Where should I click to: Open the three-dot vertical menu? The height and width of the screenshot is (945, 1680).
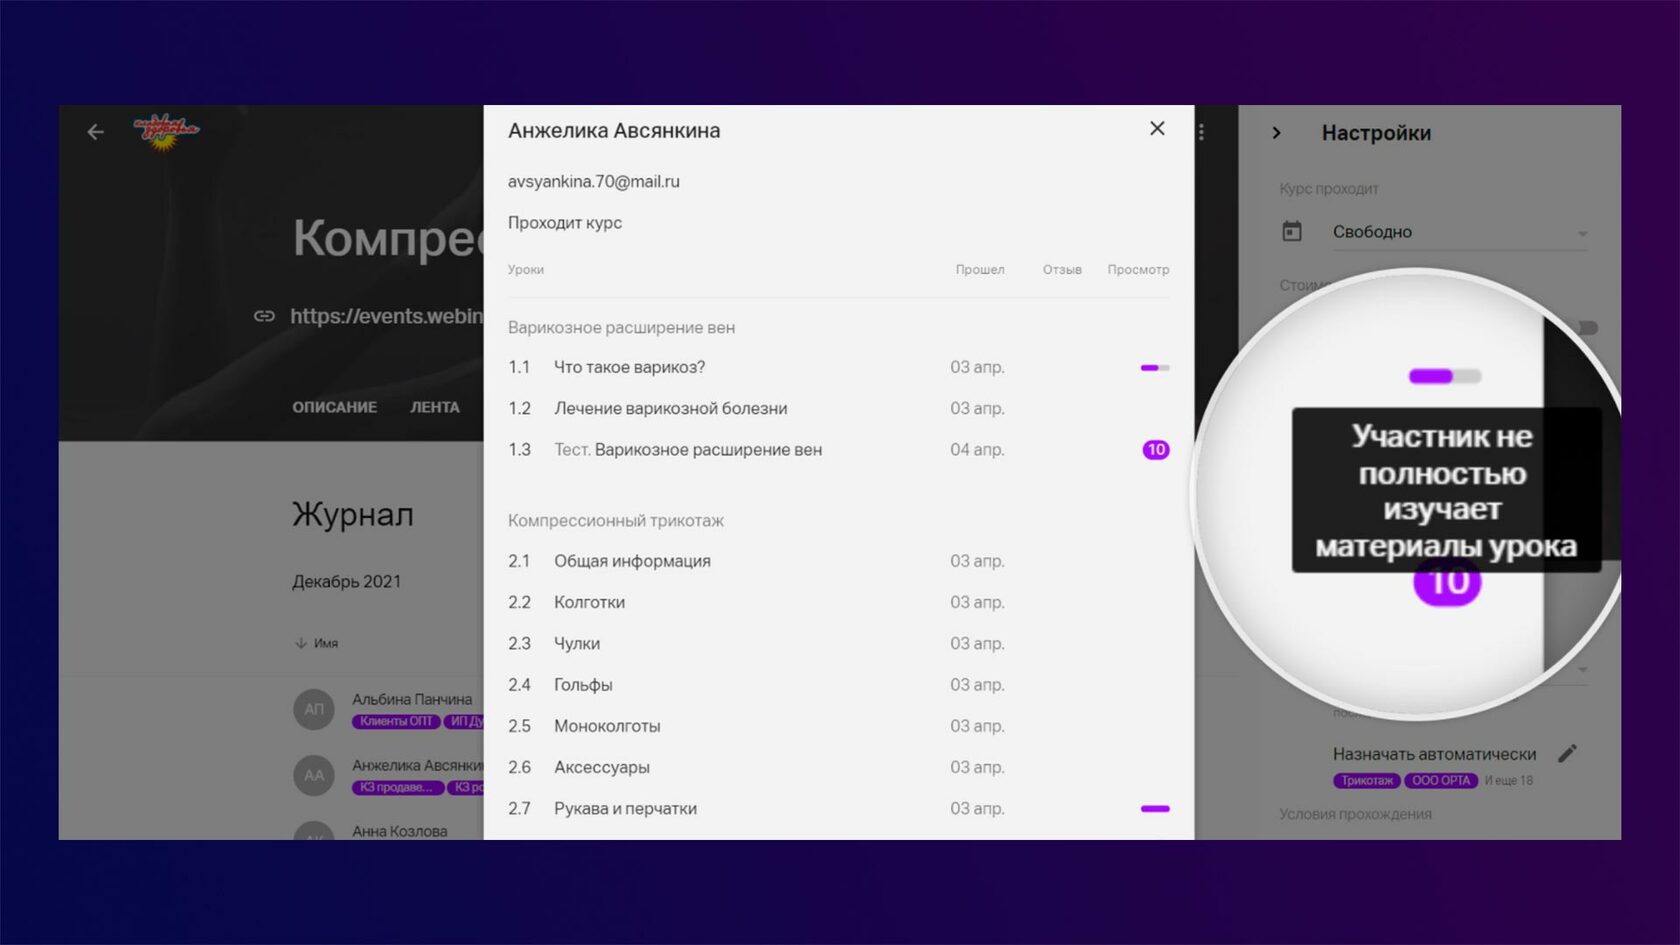(x=1201, y=132)
